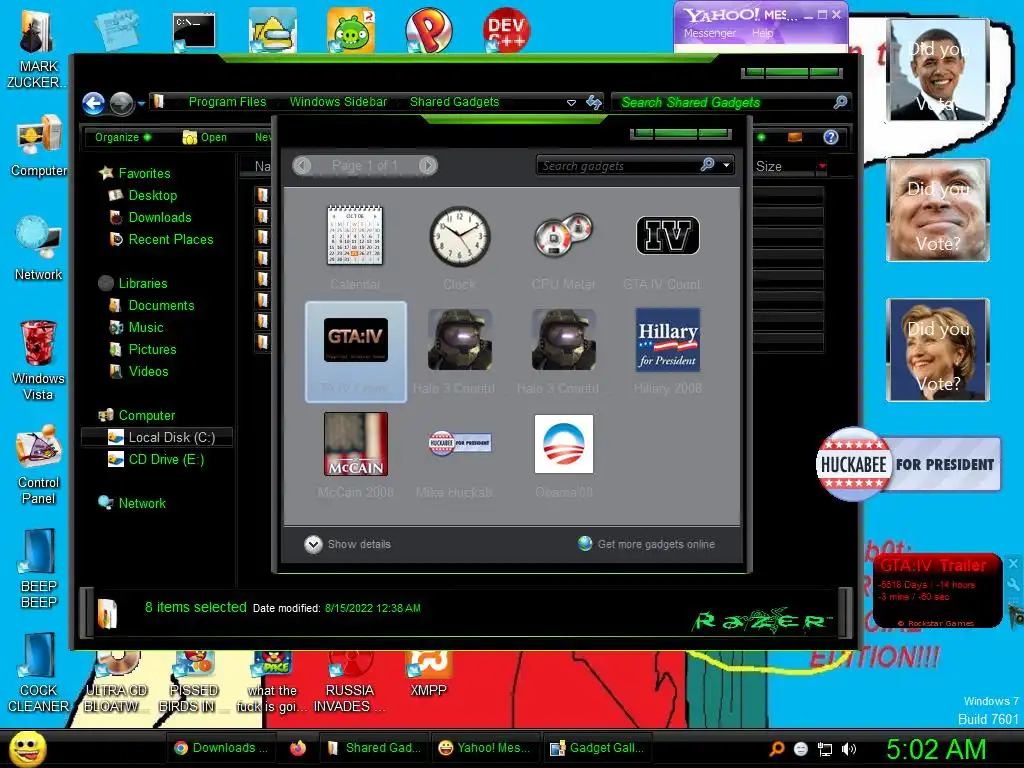Expand Show details in Gadget Gallery
Screen dimensions: 1024x768
[x=347, y=544]
